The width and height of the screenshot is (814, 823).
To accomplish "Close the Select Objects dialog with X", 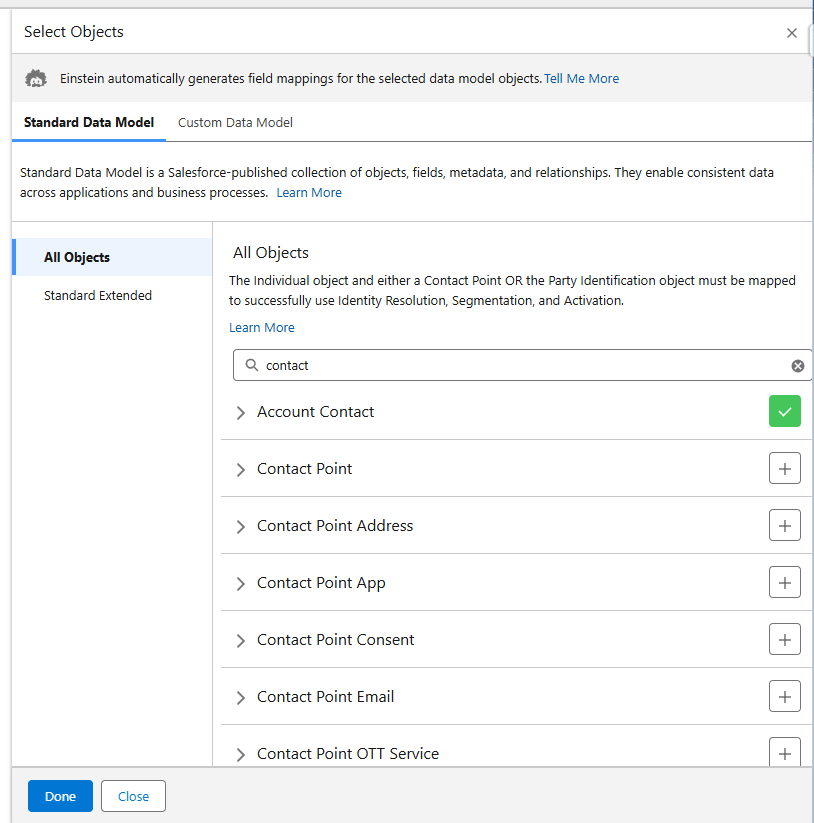I will point(791,33).
